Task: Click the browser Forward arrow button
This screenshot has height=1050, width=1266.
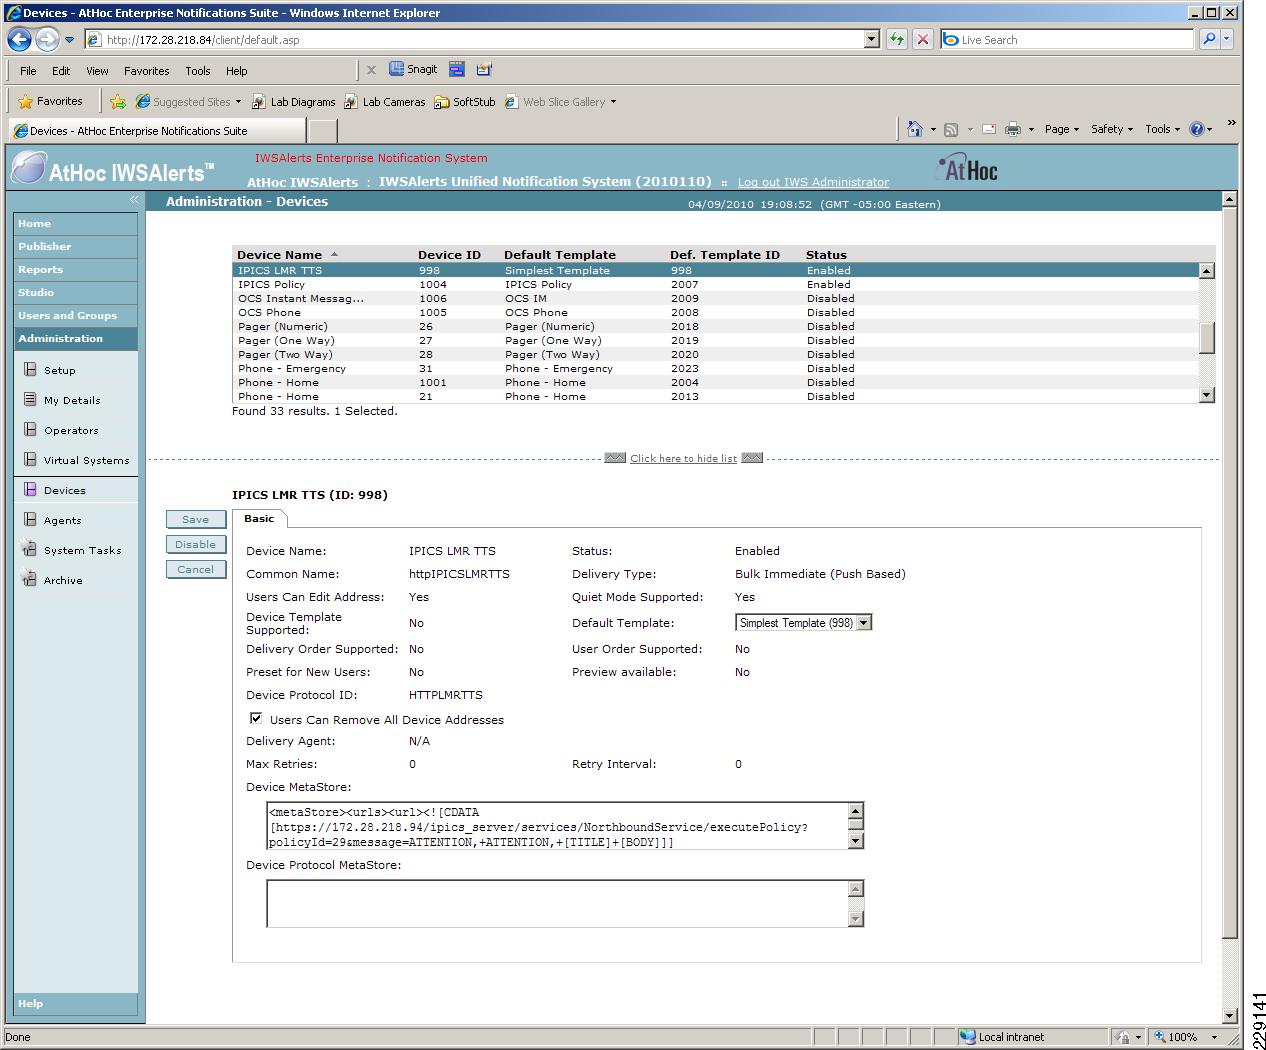Action: pos(47,40)
